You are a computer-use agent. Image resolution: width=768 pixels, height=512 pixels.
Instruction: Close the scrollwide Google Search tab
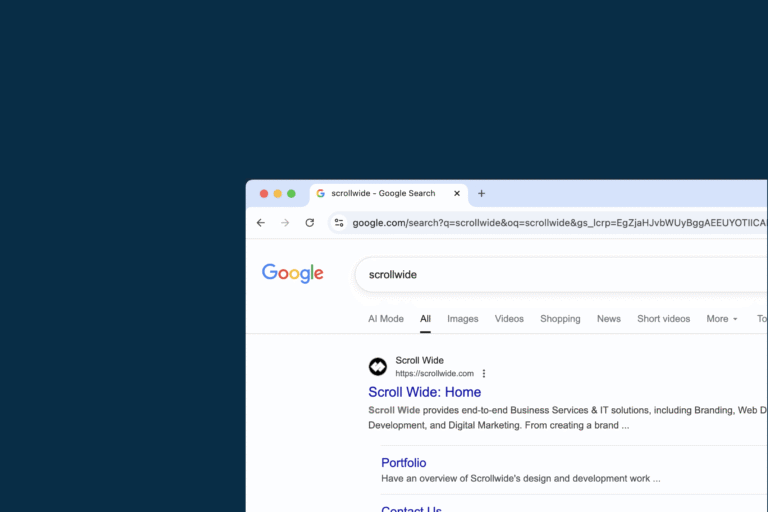point(457,193)
